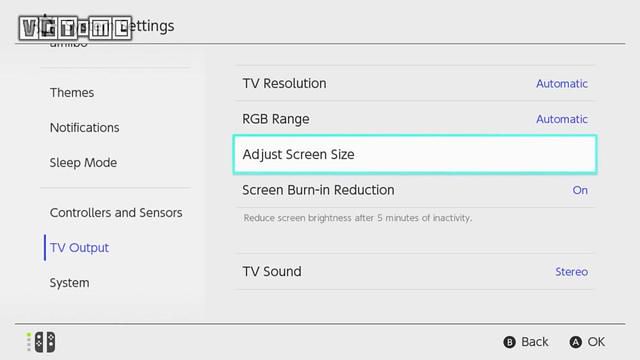Click the circled A button icon
The height and width of the screenshot is (360, 640).
pos(576,342)
